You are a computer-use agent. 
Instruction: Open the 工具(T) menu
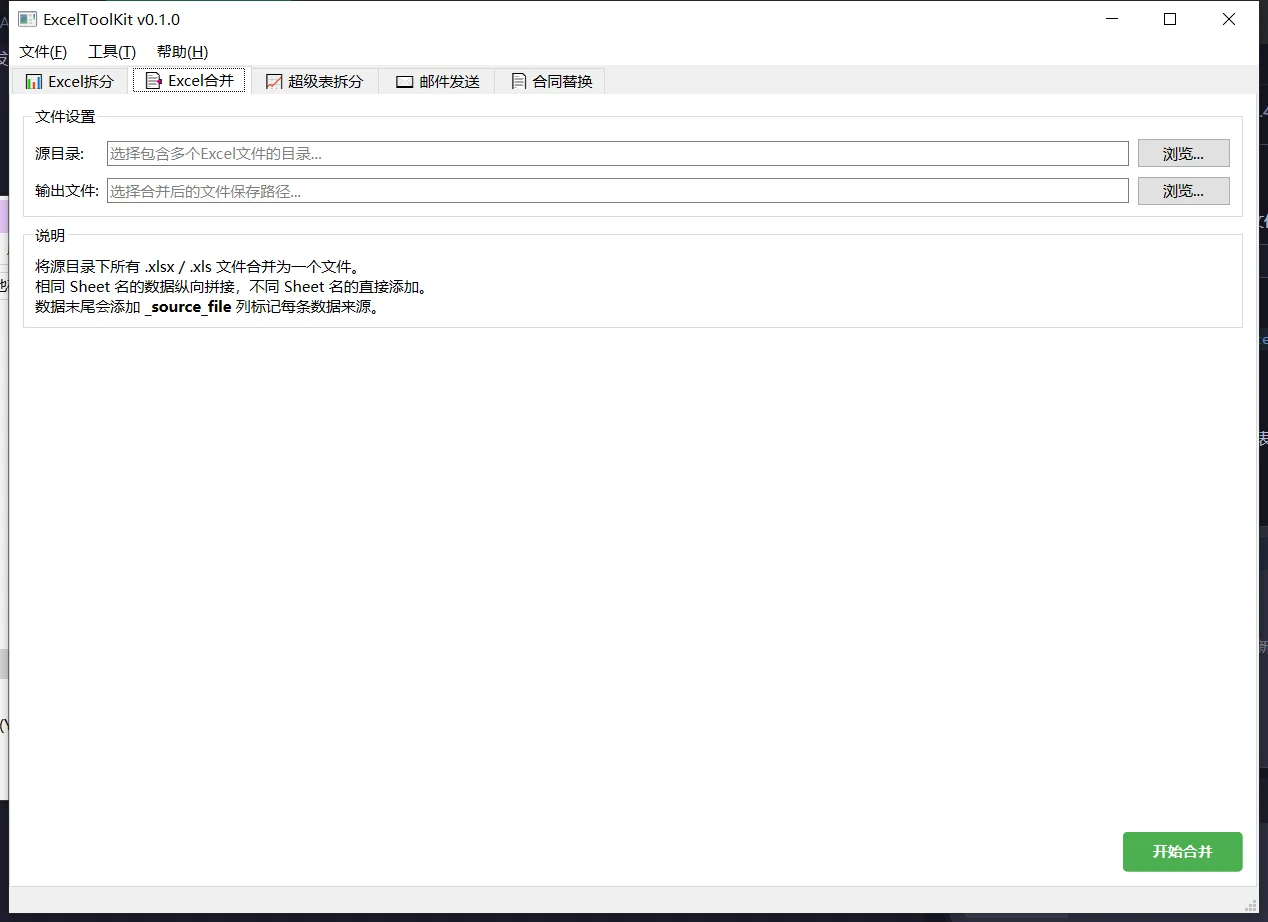pyautogui.click(x=112, y=52)
